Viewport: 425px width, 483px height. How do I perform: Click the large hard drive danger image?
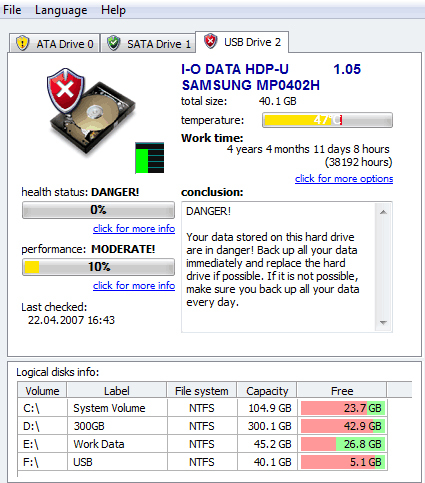[92, 113]
